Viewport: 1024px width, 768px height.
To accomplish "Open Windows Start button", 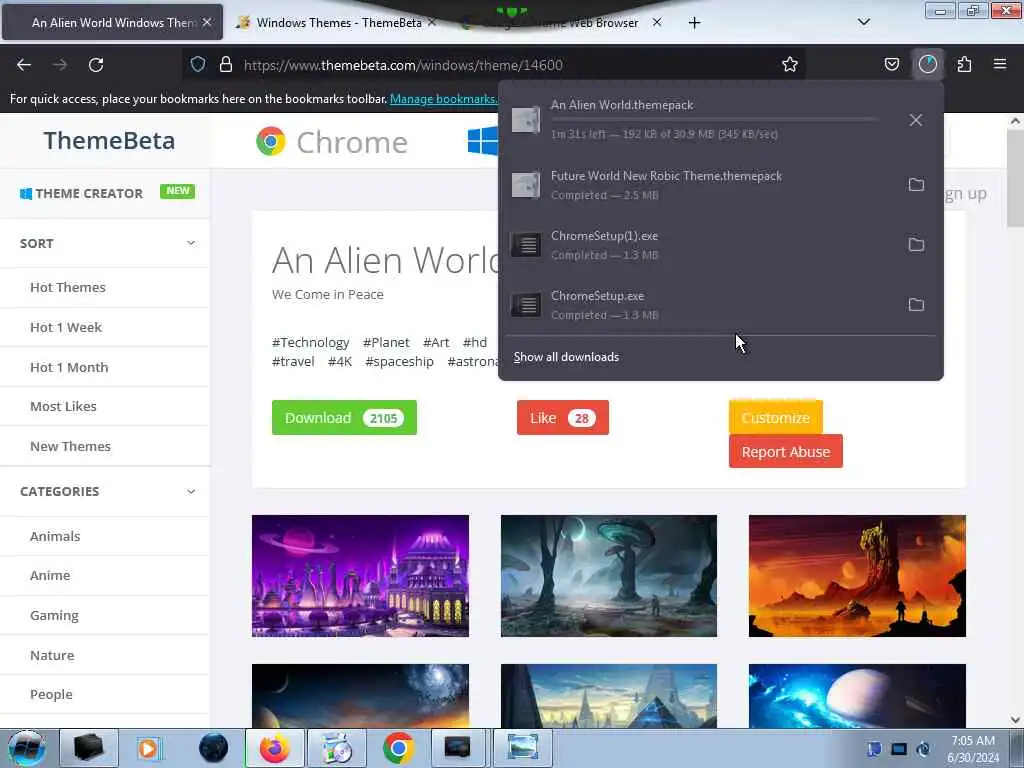I will pos(26,748).
